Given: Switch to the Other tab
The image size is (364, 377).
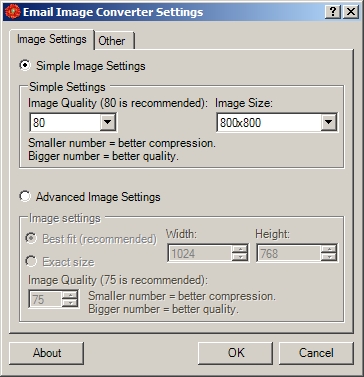Looking at the screenshot, I should [x=112, y=41].
